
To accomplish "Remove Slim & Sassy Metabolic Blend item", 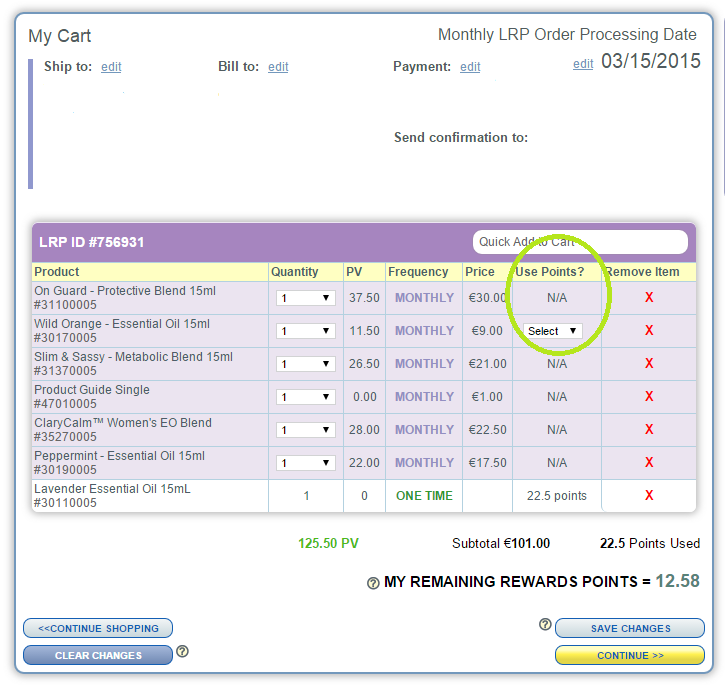I will point(649,363).
